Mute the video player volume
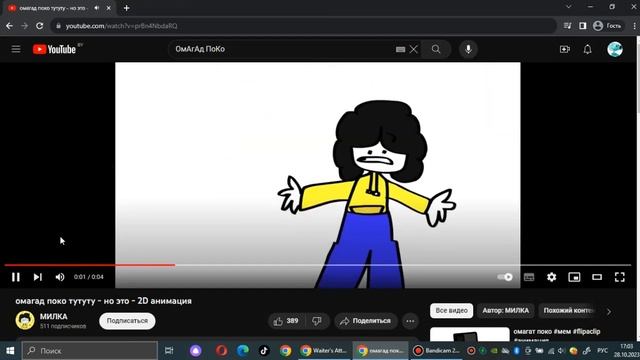The height and width of the screenshot is (360, 640). pyautogui.click(x=60, y=277)
